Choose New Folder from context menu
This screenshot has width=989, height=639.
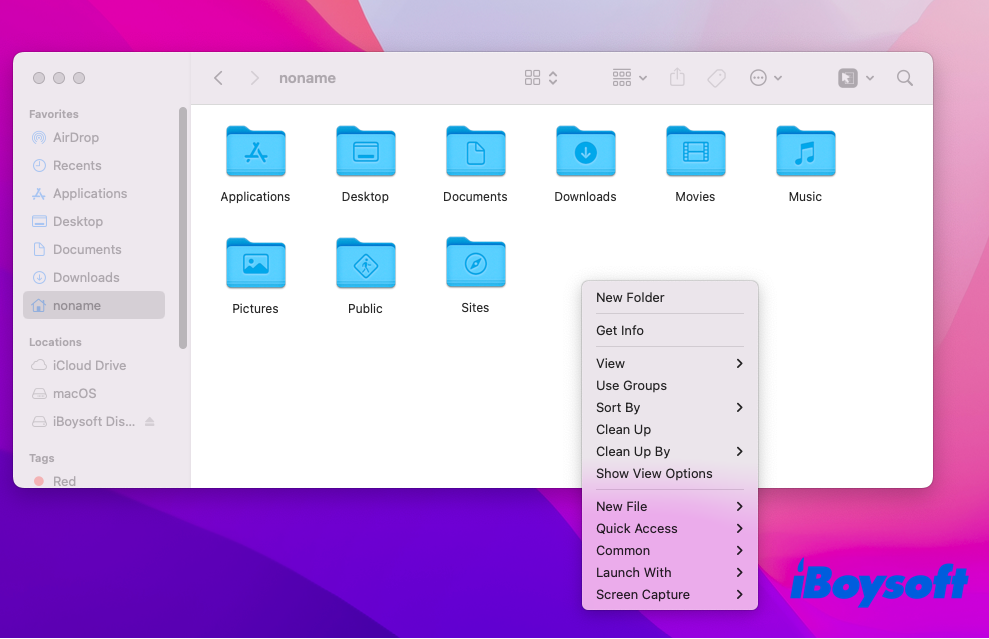630,297
